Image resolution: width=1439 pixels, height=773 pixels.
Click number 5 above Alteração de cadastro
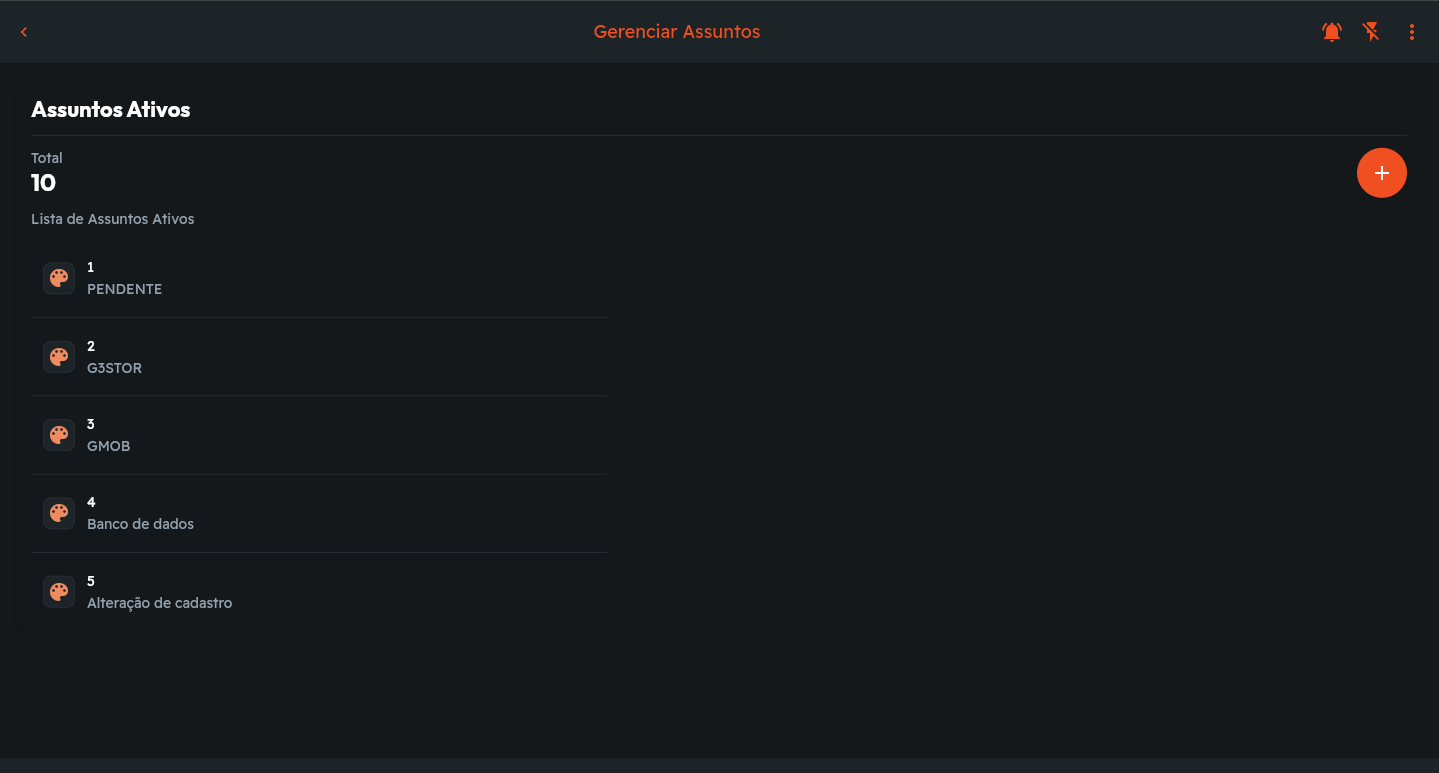coord(91,581)
